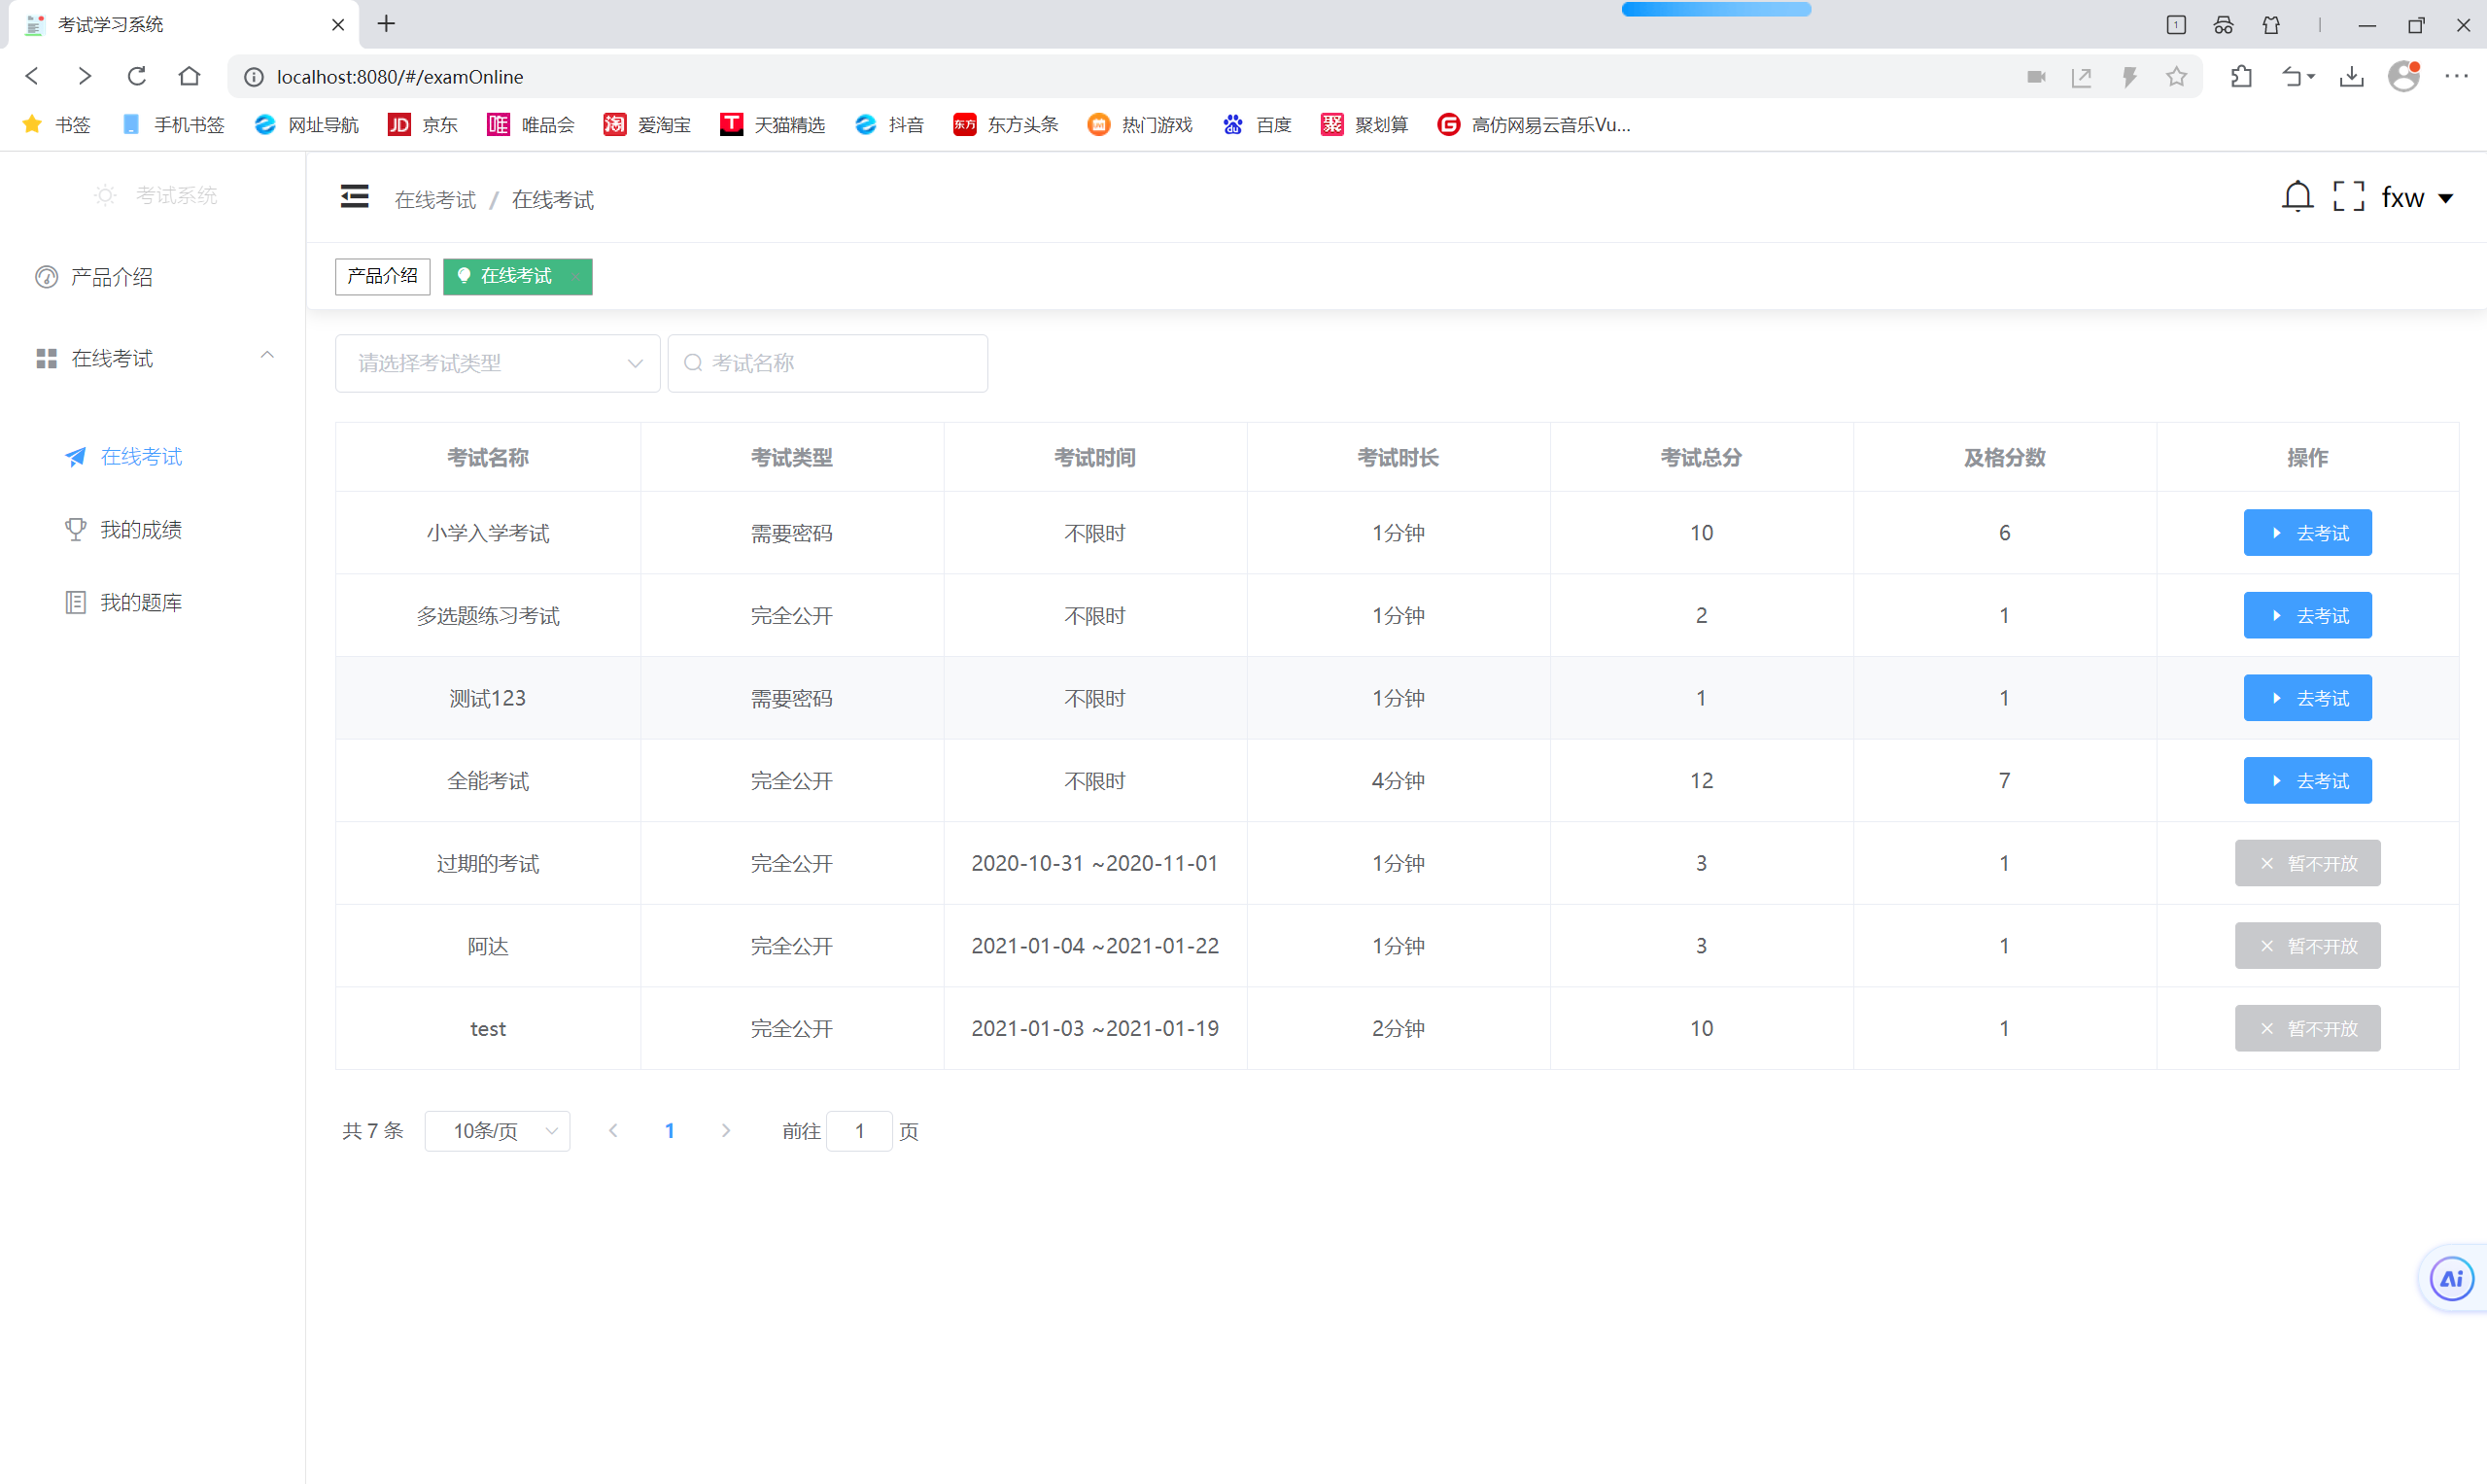Screen dimensions: 2487x1484
Task: Switch to the 产品介绍 tag tab
Action: click(382, 276)
